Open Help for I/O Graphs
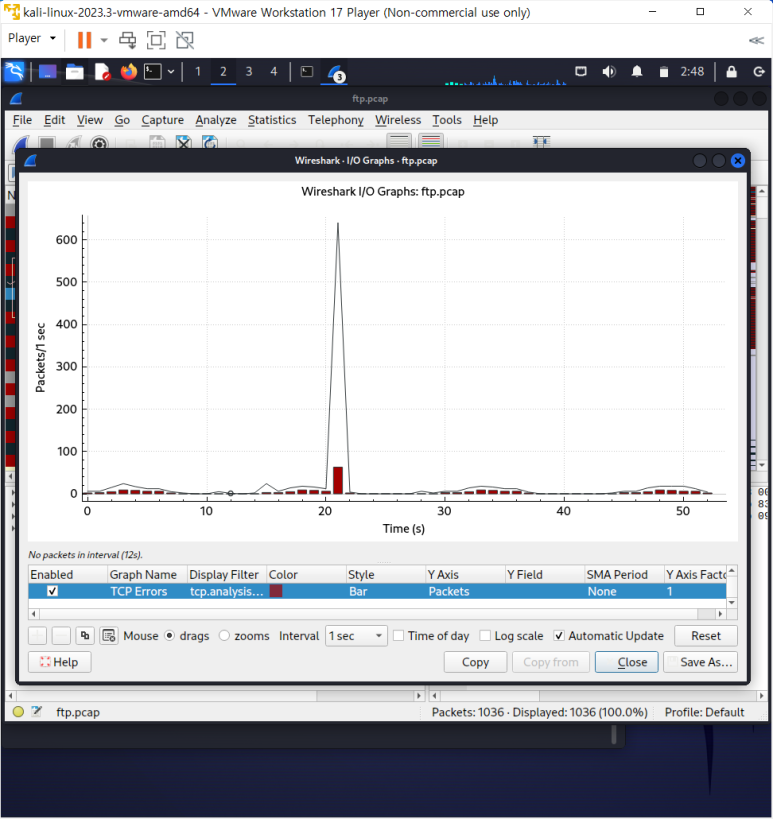 tap(60, 662)
